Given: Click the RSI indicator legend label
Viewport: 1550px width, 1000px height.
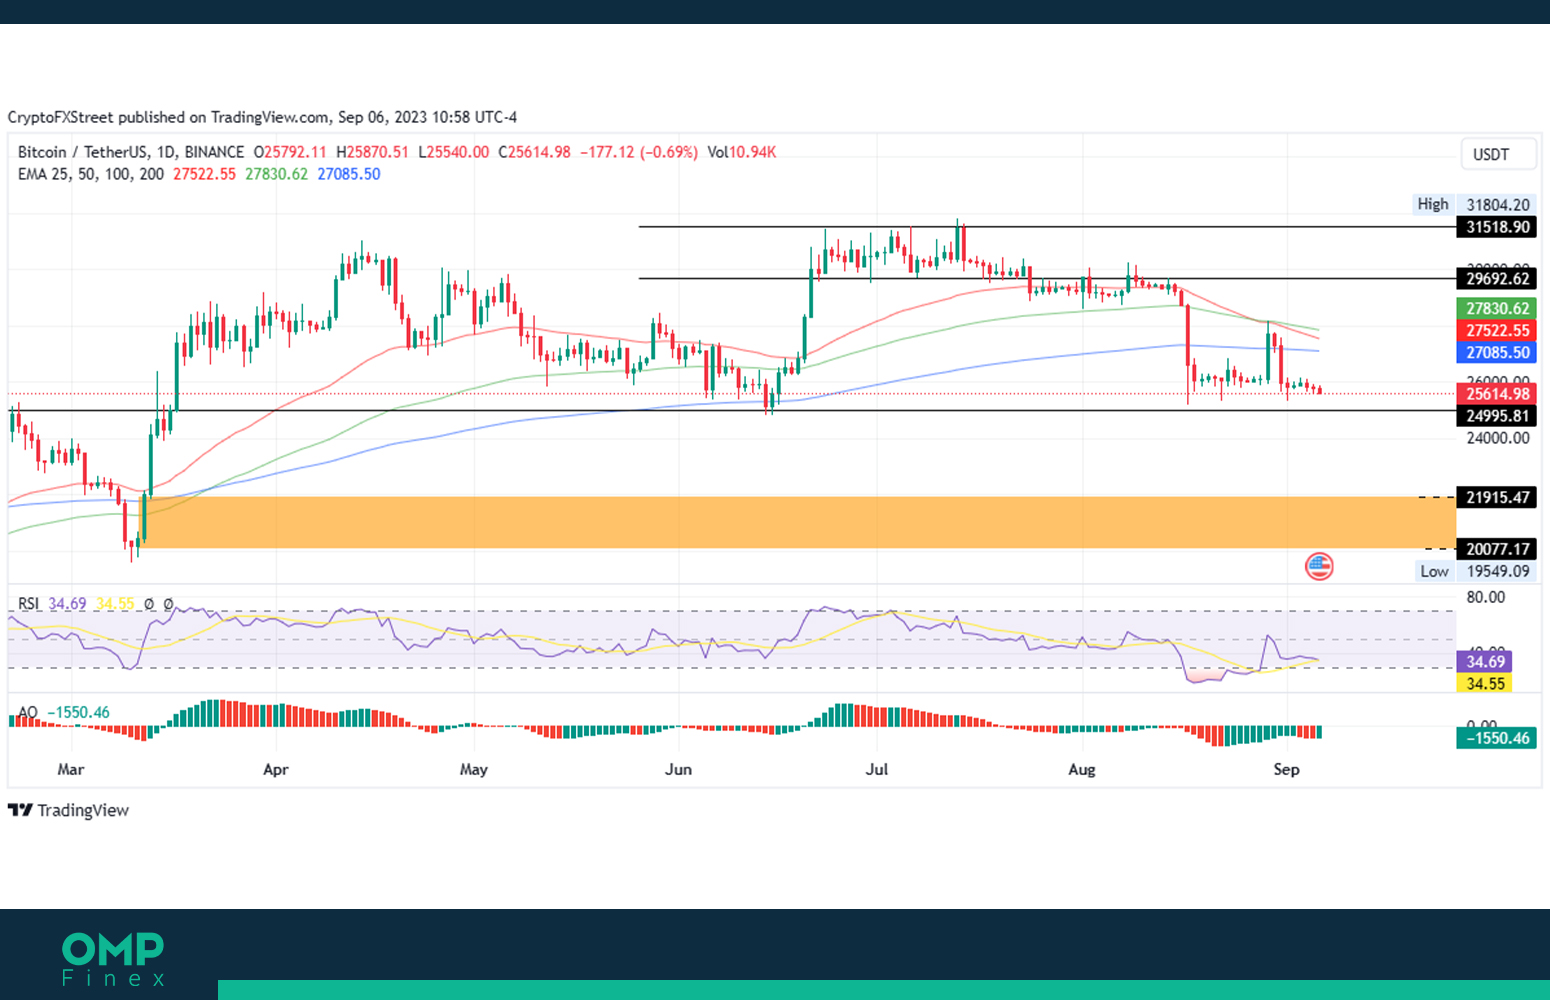Looking at the screenshot, I should pyautogui.click(x=29, y=604).
